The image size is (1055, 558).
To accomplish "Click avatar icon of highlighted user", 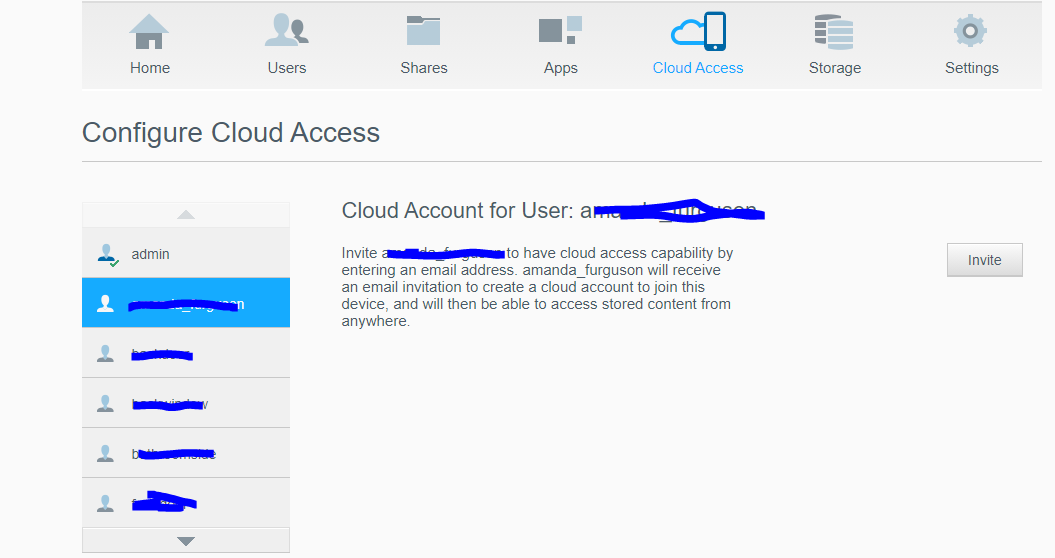I will point(105,303).
